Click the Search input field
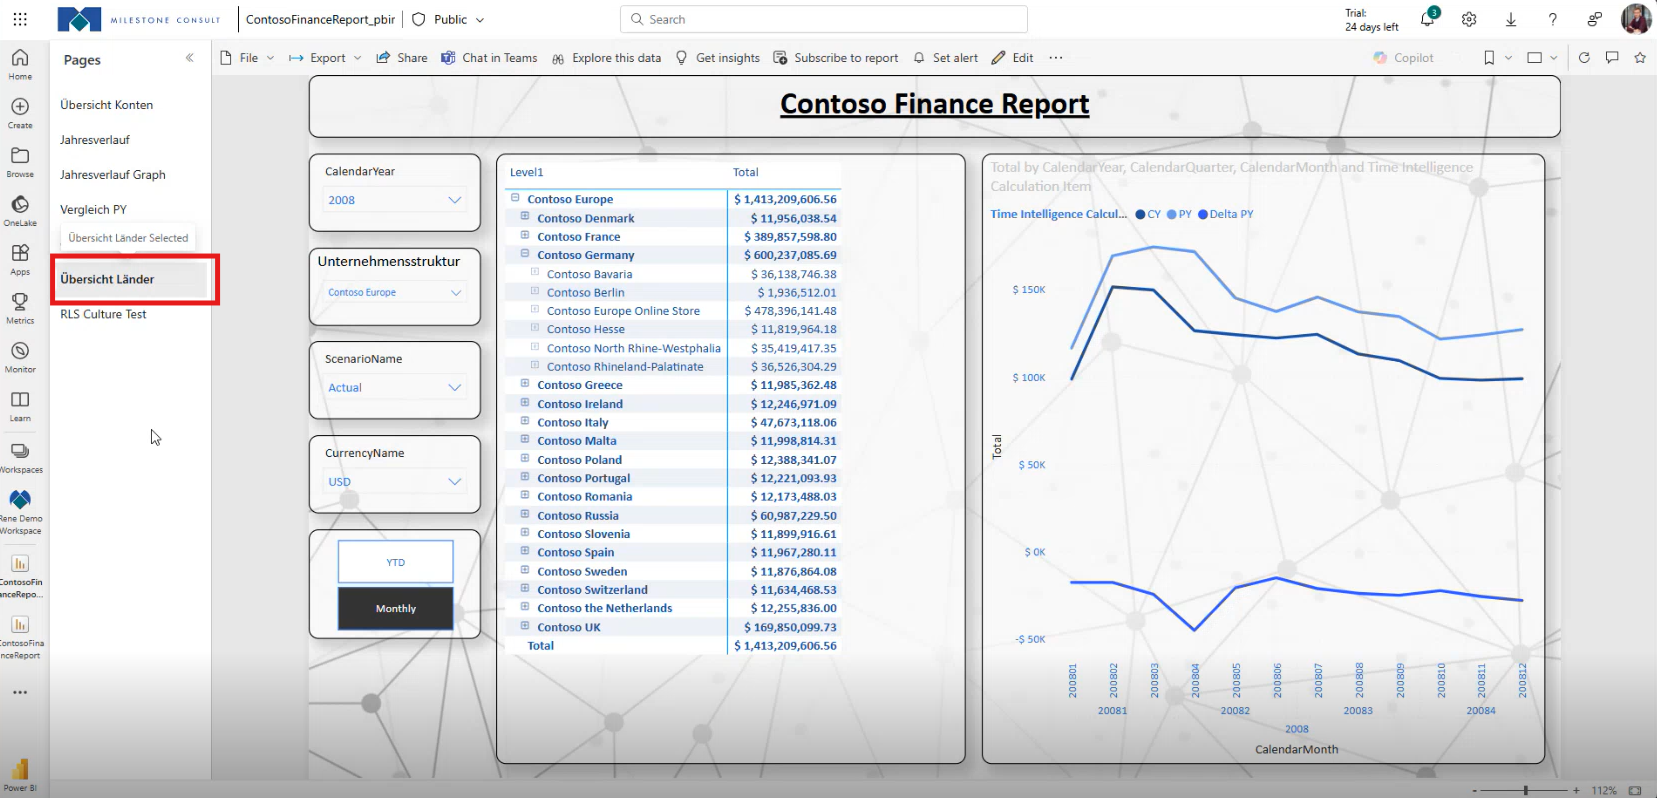Screen dimensions: 1657x798 (823, 19)
